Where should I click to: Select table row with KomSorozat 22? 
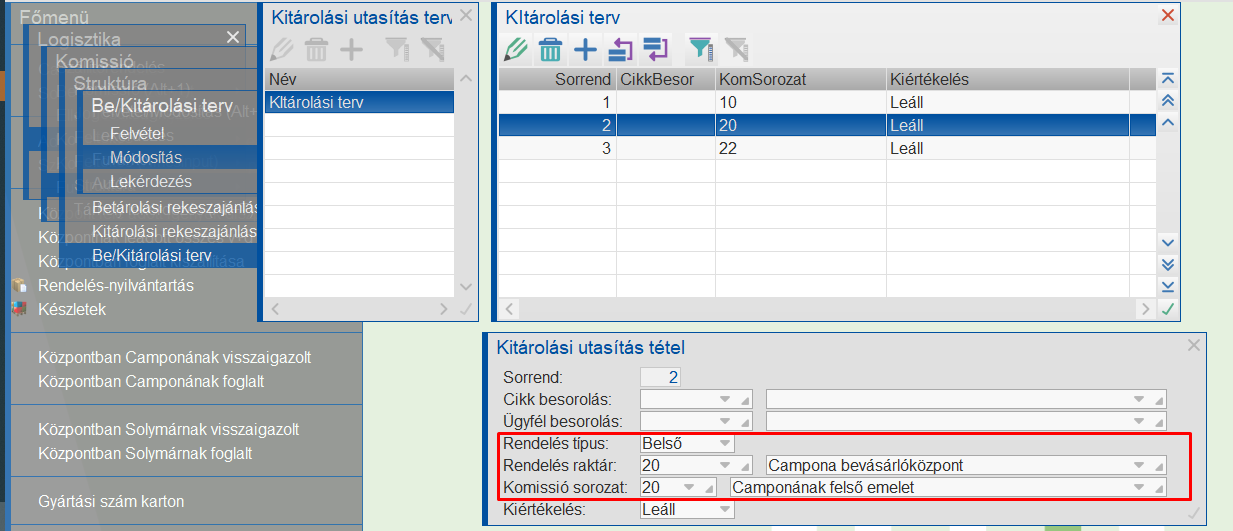pos(826,148)
